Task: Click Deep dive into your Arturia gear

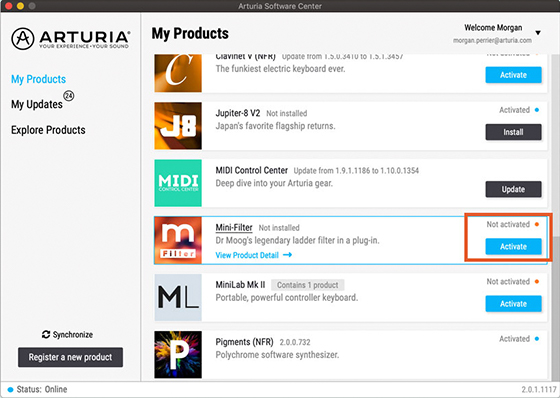Action: pos(274,183)
